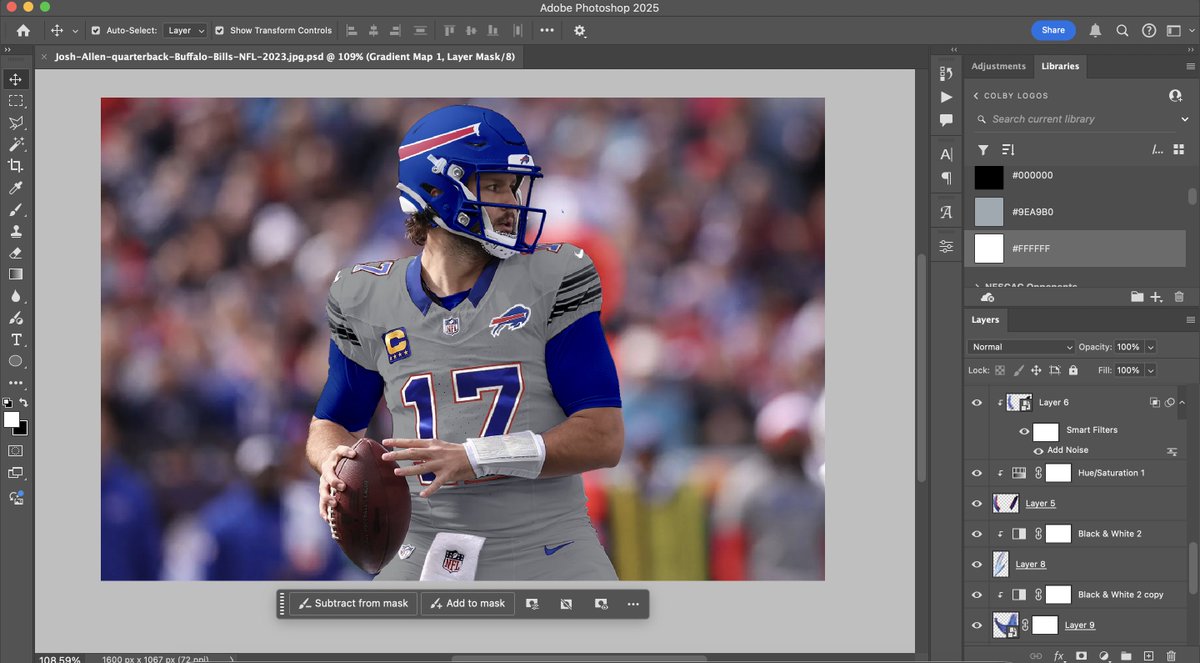The height and width of the screenshot is (663, 1200).
Task: Switch to the Libraries tab
Action: pyautogui.click(x=1060, y=66)
